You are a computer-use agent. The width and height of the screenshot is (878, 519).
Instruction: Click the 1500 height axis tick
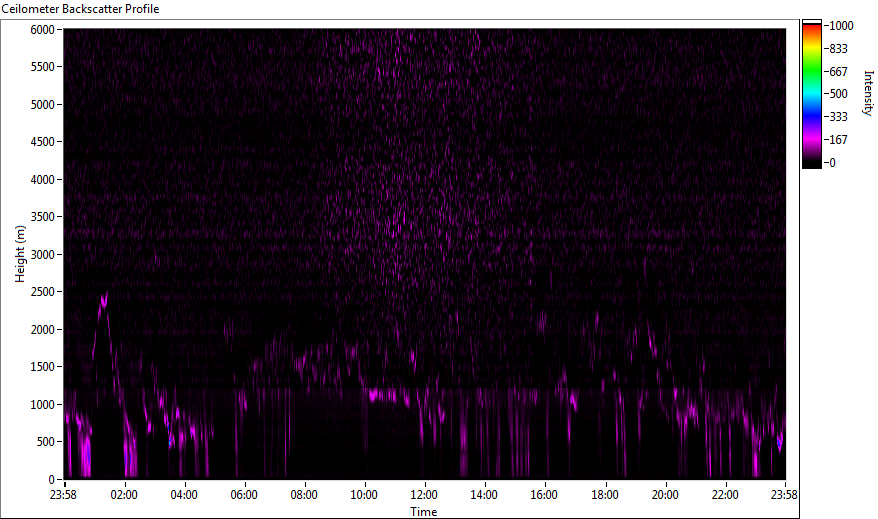point(43,367)
